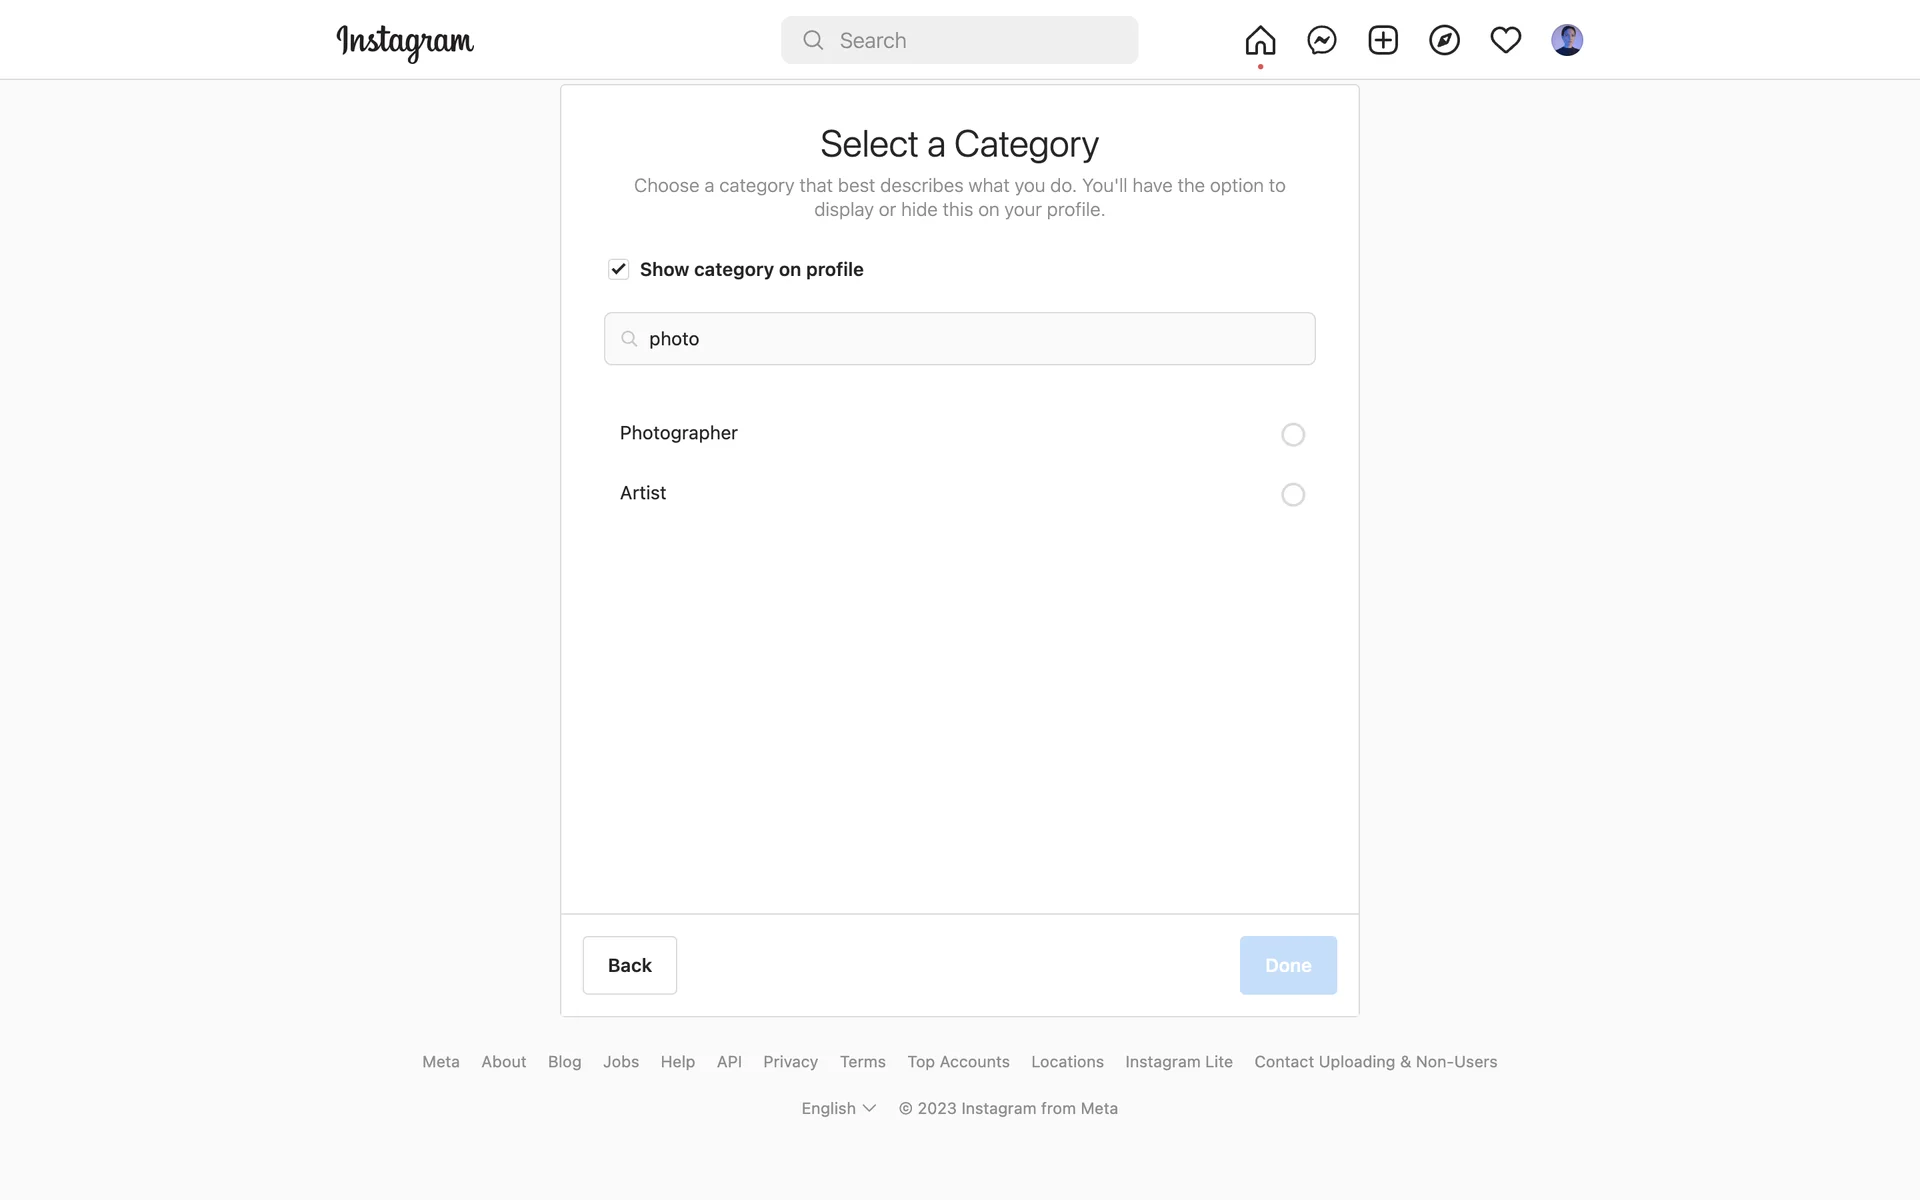Open the Top Accounts footer link
Image resolution: width=1920 pixels, height=1200 pixels.
958,1062
